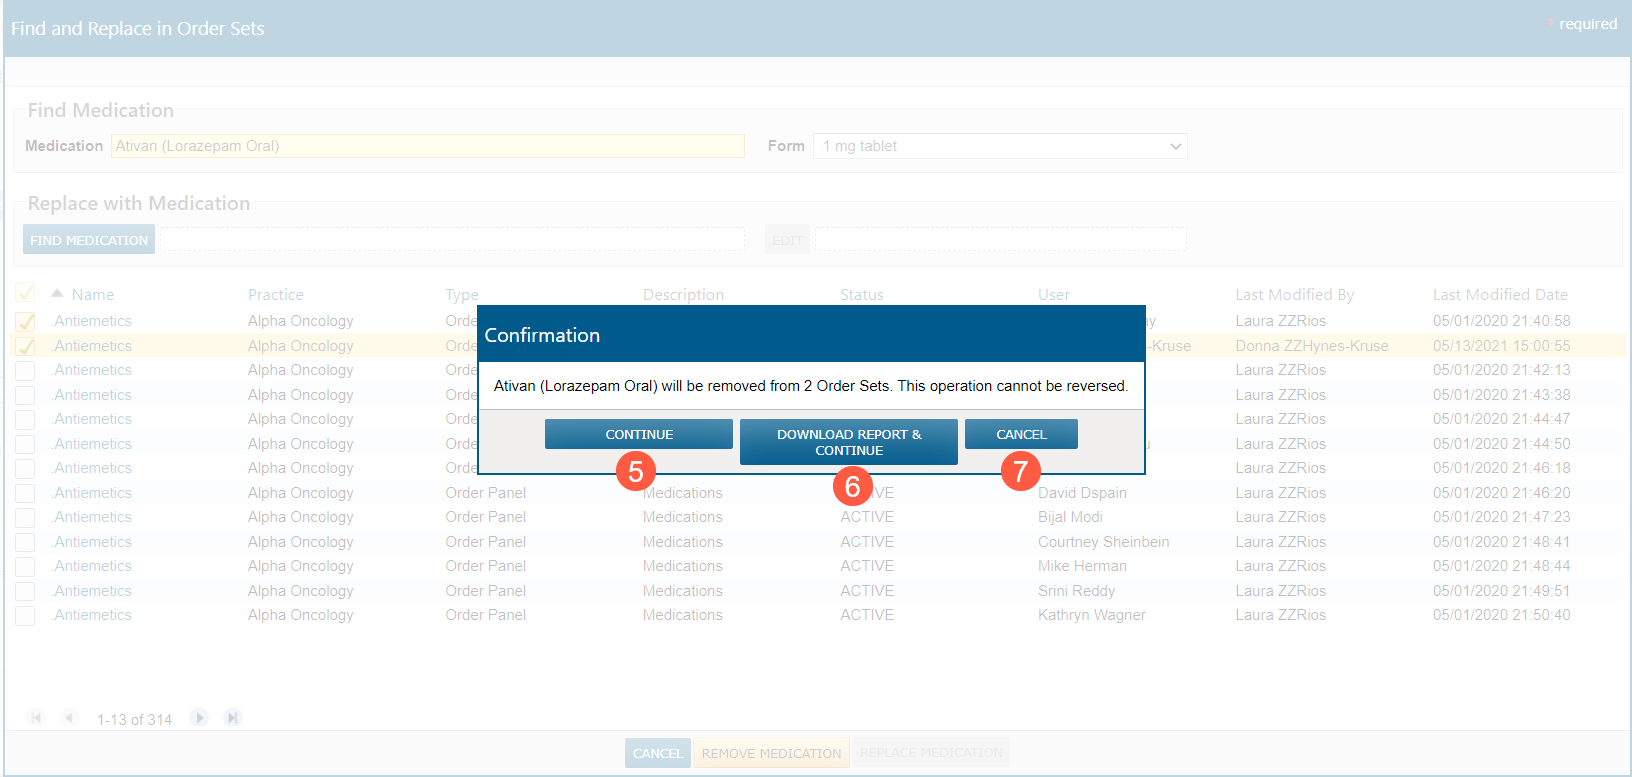
Task: Cancel the Confirmation dialog
Action: coord(1021,434)
